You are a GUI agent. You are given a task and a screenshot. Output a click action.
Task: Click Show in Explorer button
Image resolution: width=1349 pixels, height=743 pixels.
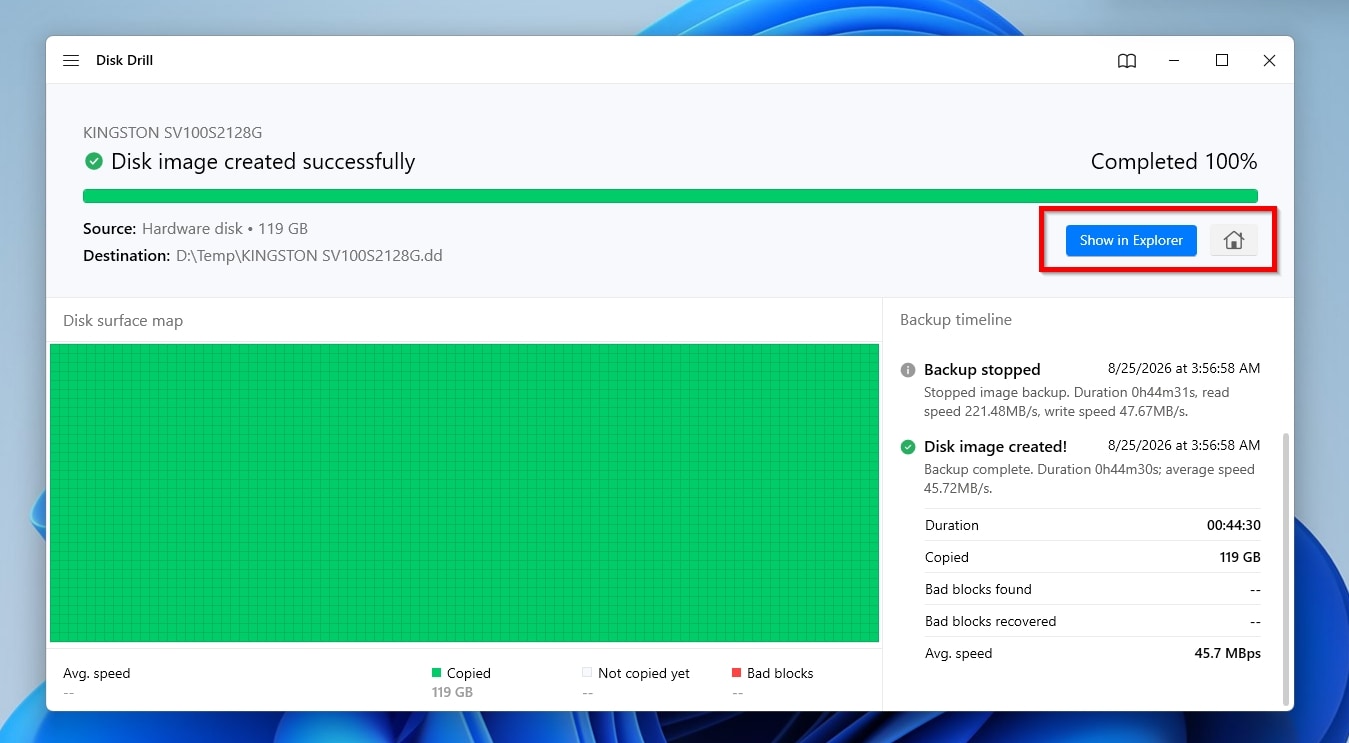pyautogui.click(x=1131, y=240)
